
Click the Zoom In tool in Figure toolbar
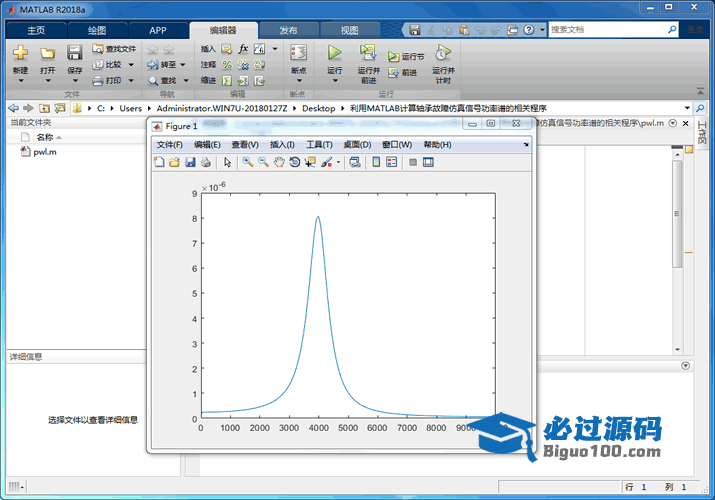pyautogui.click(x=247, y=162)
